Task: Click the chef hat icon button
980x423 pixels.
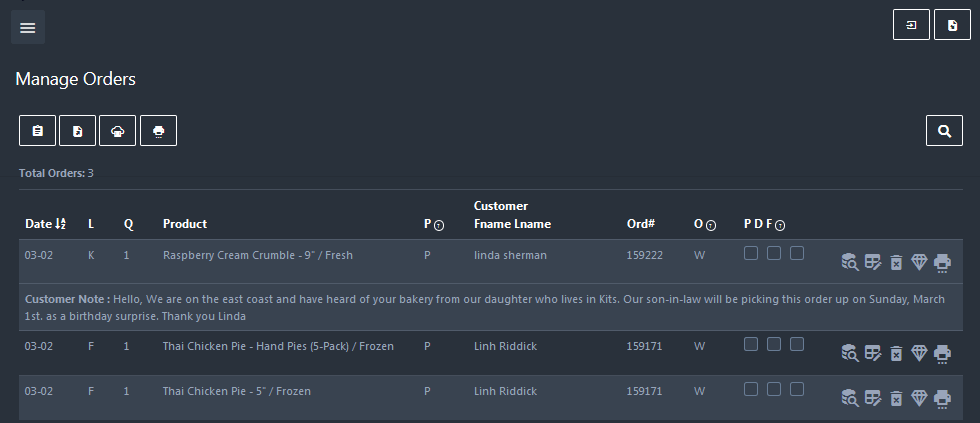Action: [118, 131]
